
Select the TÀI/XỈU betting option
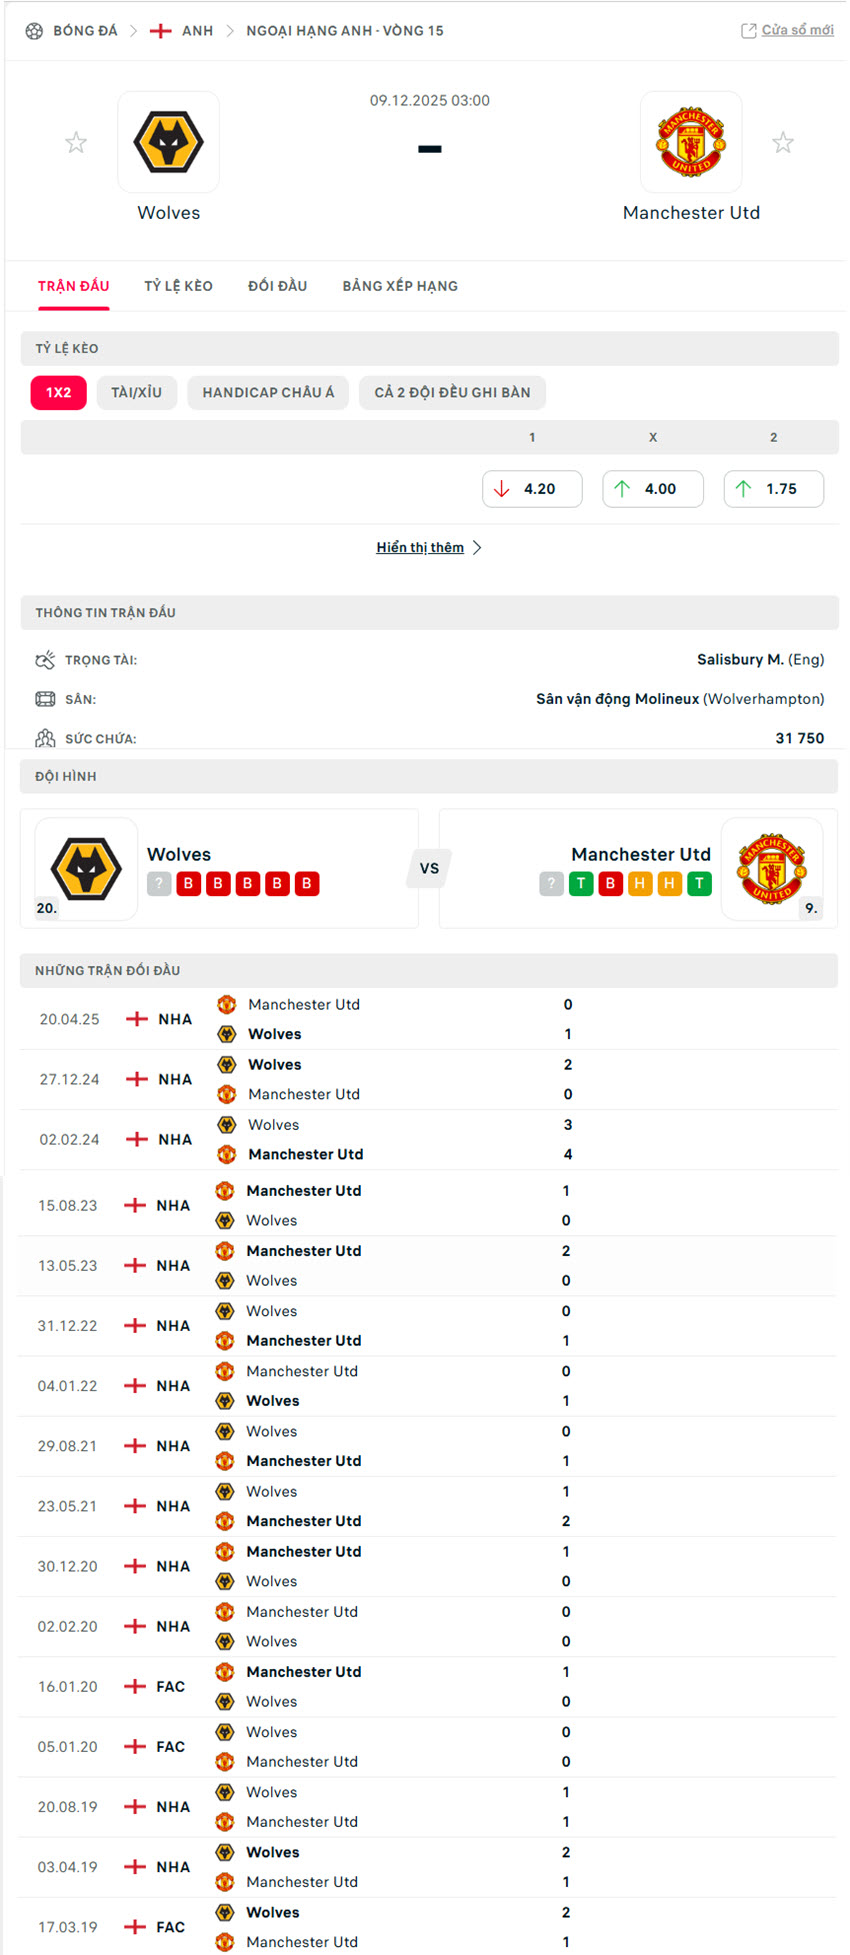coord(137,392)
